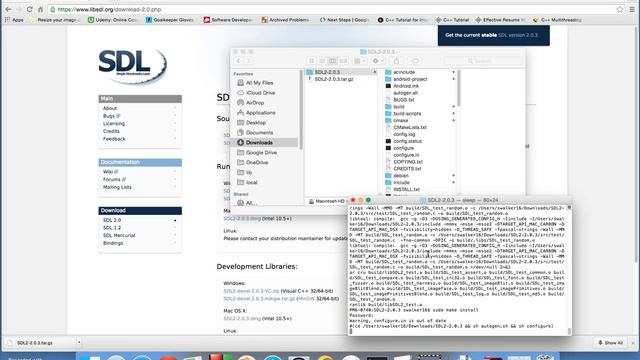640x360 pixels.
Task: Select Applications in Finder sidebar
Action: pyautogui.click(x=260, y=113)
